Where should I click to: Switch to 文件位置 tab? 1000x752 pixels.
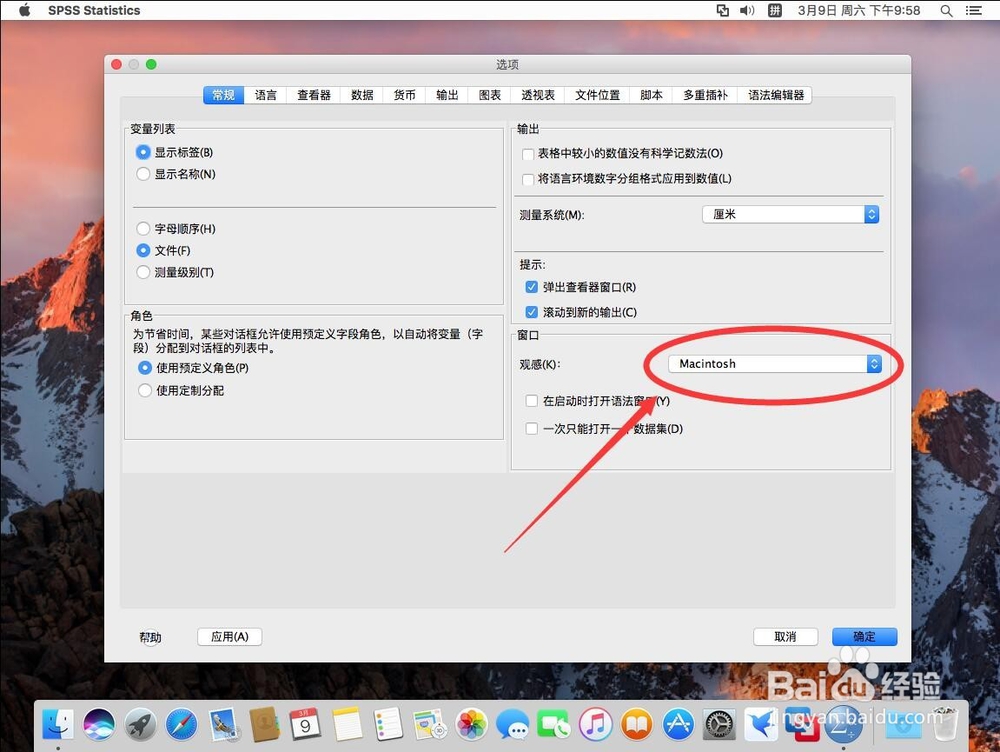click(597, 95)
